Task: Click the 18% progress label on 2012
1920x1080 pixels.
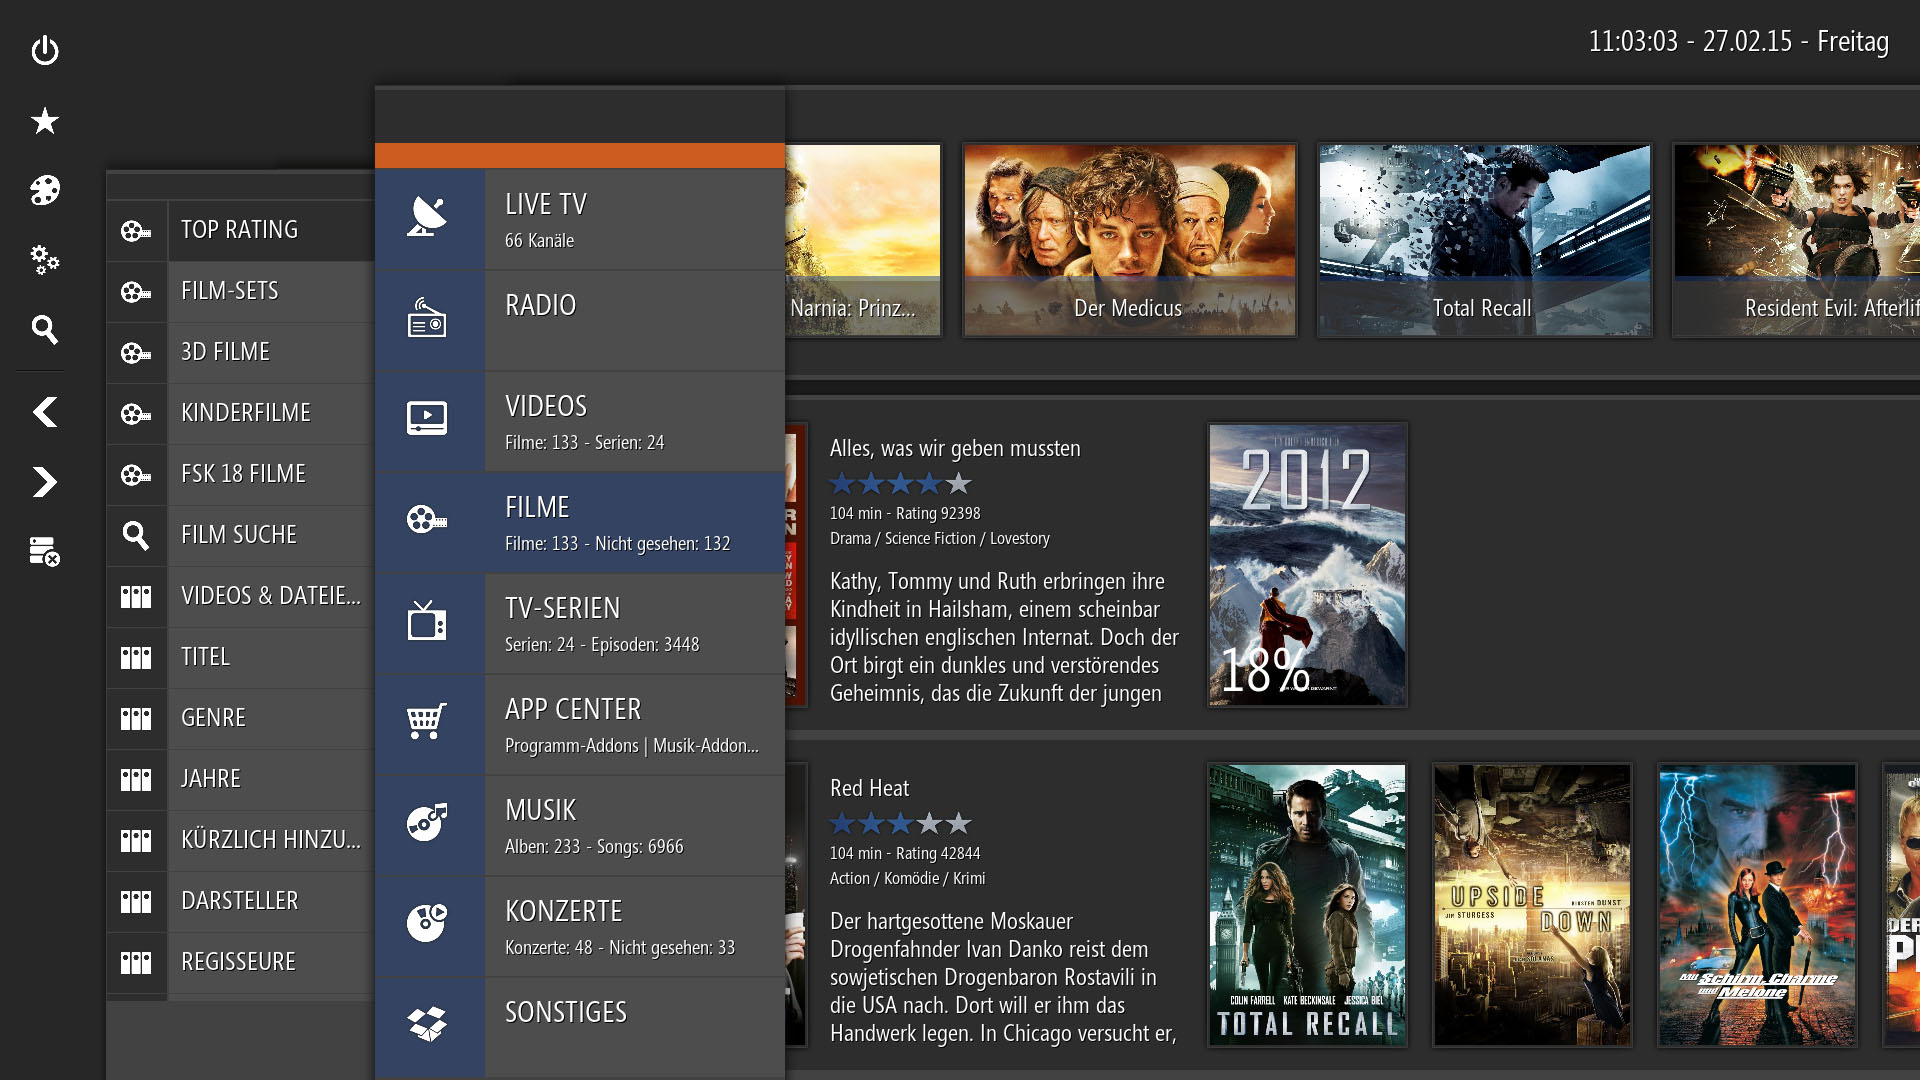Action: coord(1265,670)
